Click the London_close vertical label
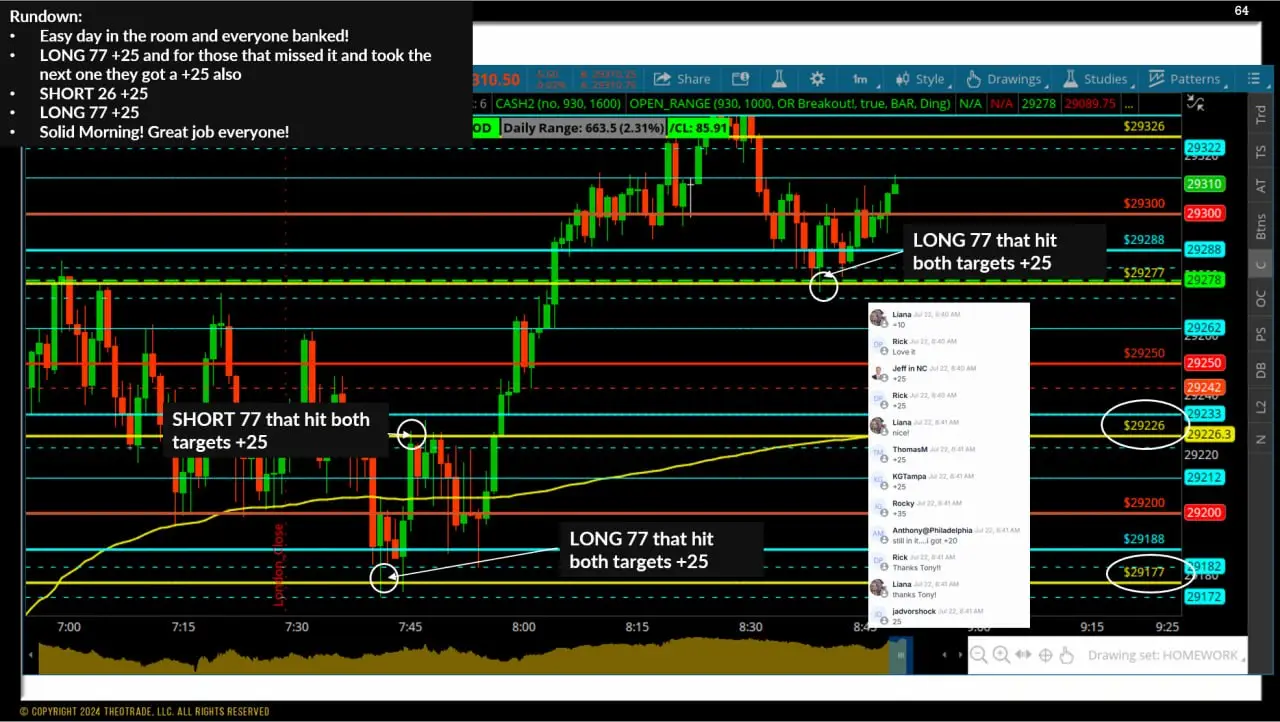Image resolution: width=1280 pixels, height=722 pixels. coord(279,565)
